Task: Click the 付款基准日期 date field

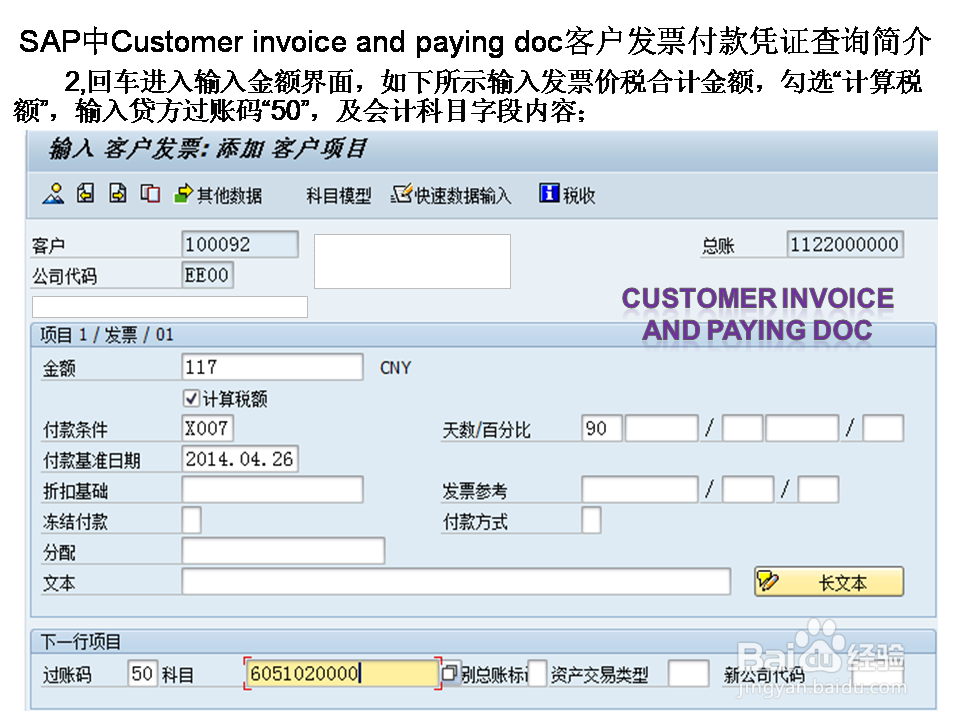Action: point(240,459)
